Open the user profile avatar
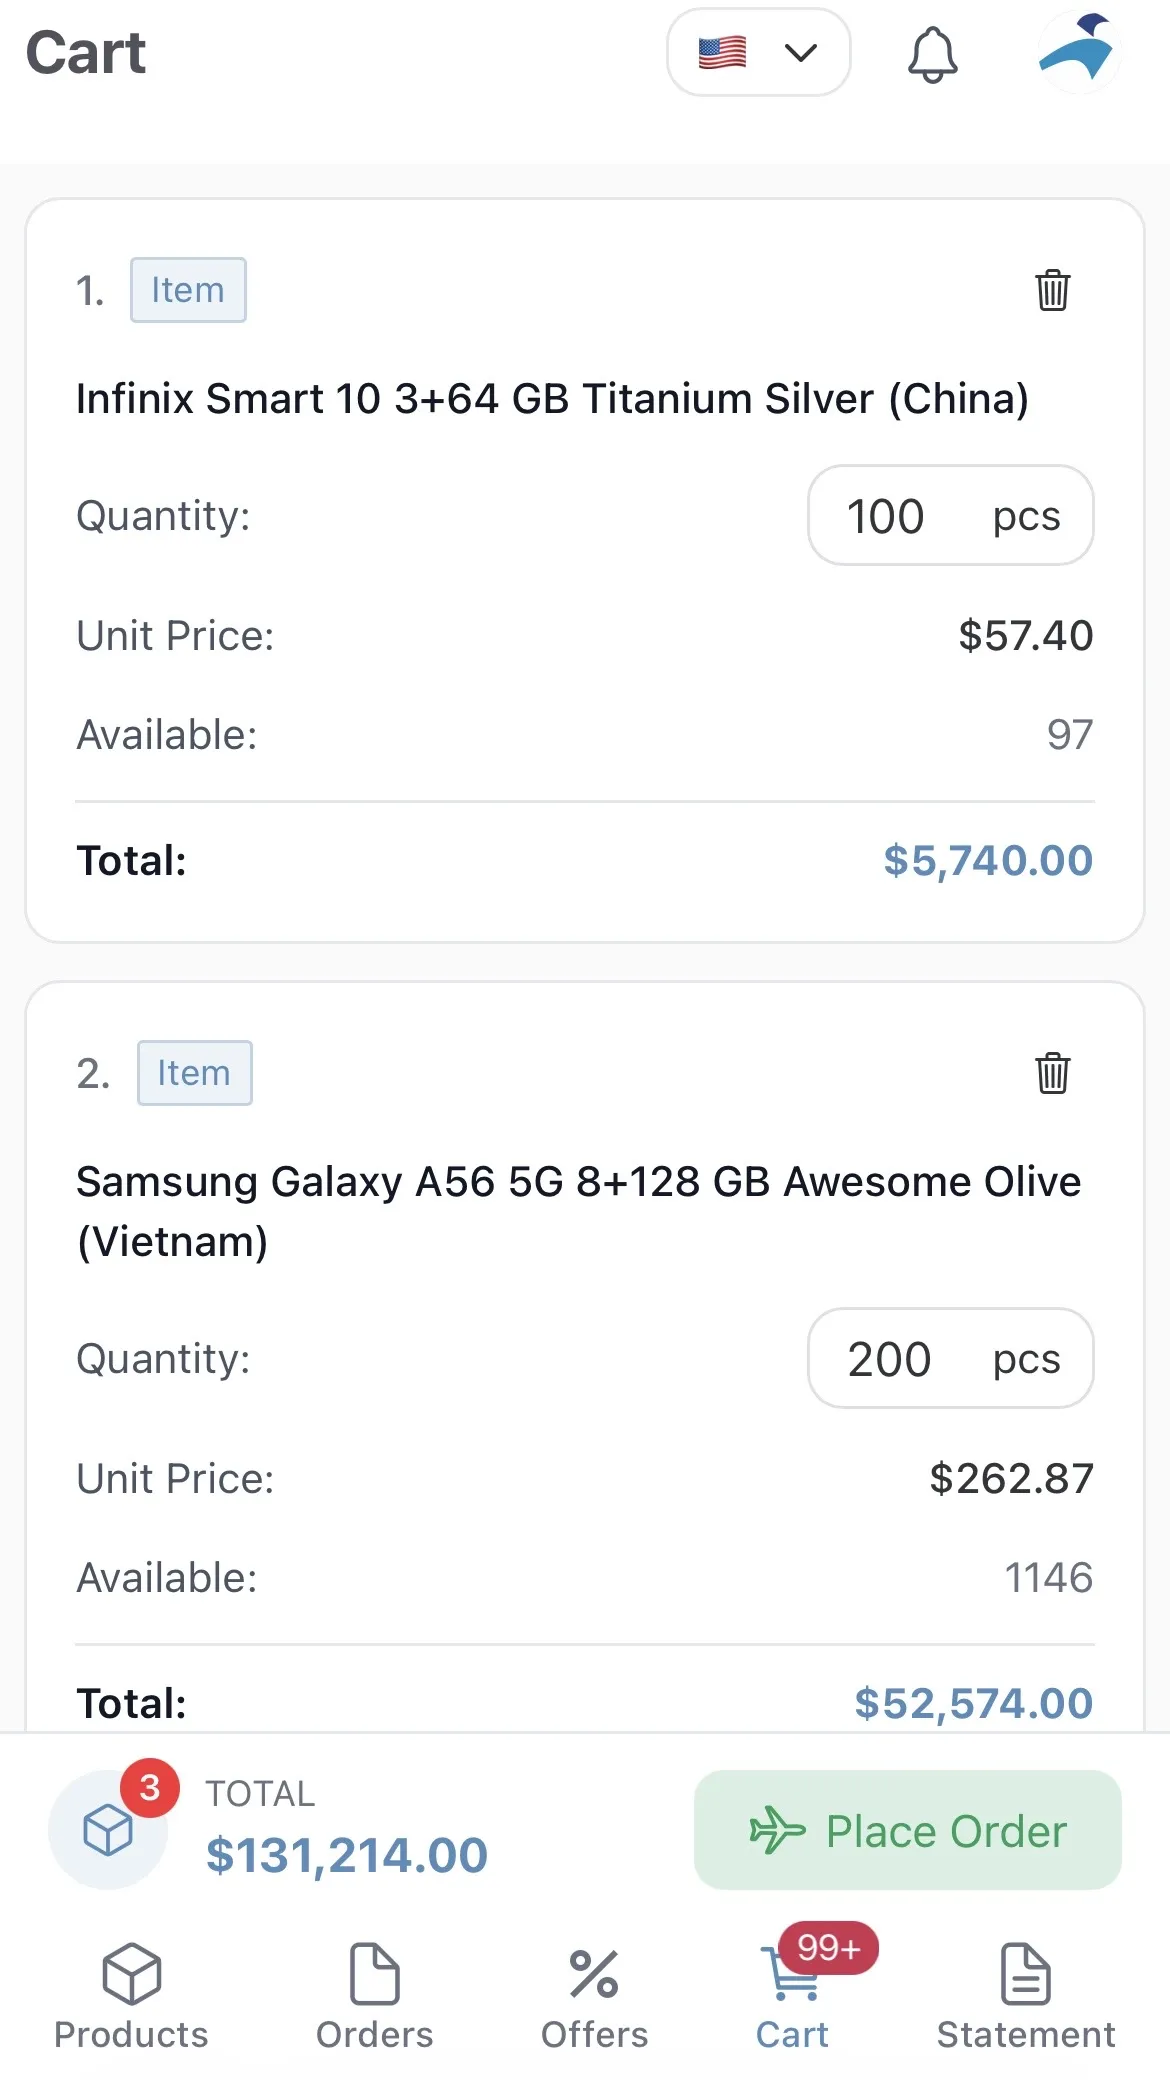The height and width of the screenshot is (2080, 1170). point(1078,52)
